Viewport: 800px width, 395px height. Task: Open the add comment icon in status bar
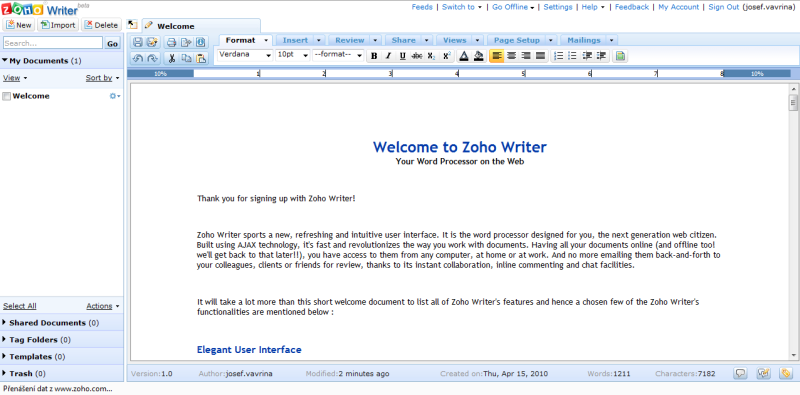[x=763, y=374]
